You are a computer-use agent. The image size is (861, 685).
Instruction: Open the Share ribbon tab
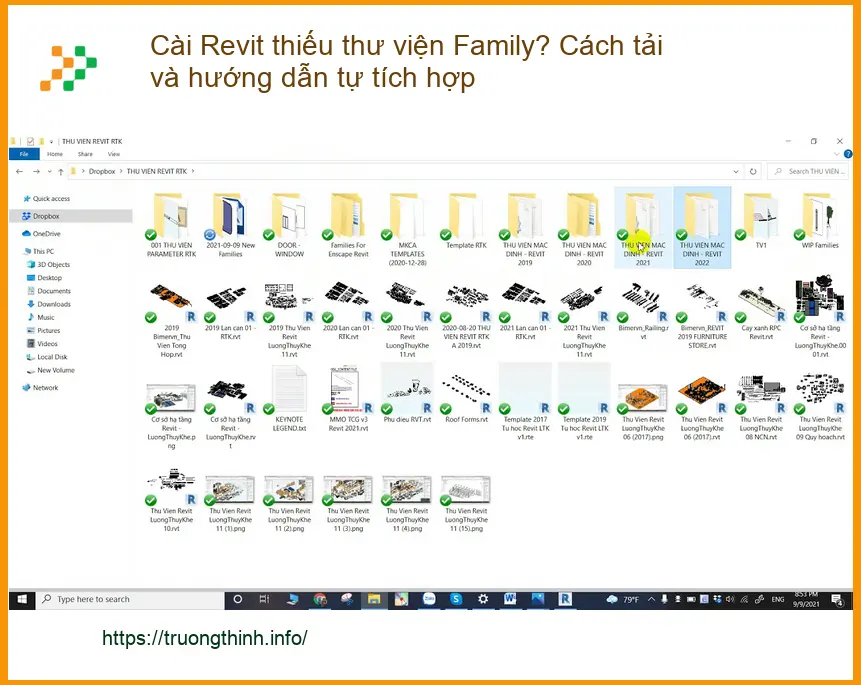85,154
